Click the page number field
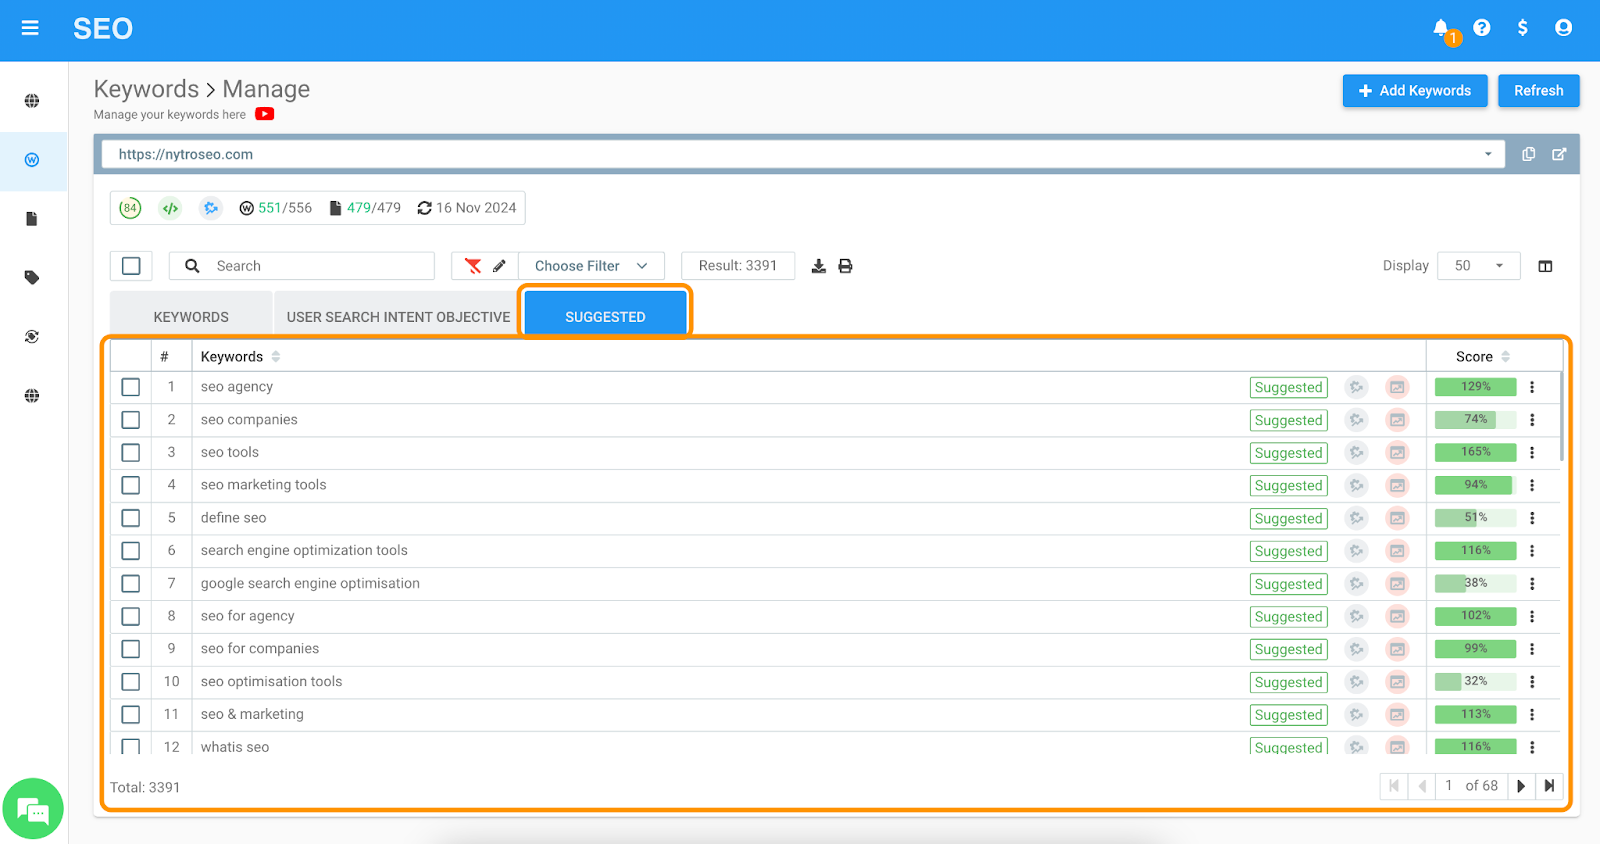This screenshot has width=1600, height=844. click(1449, 786)
